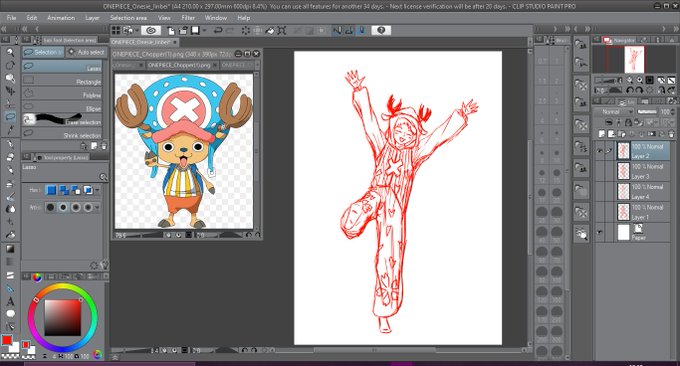This screenshot has height=366, width=680.
Task: Select the Zoom magnifier tool
Action: pos(10,52)
